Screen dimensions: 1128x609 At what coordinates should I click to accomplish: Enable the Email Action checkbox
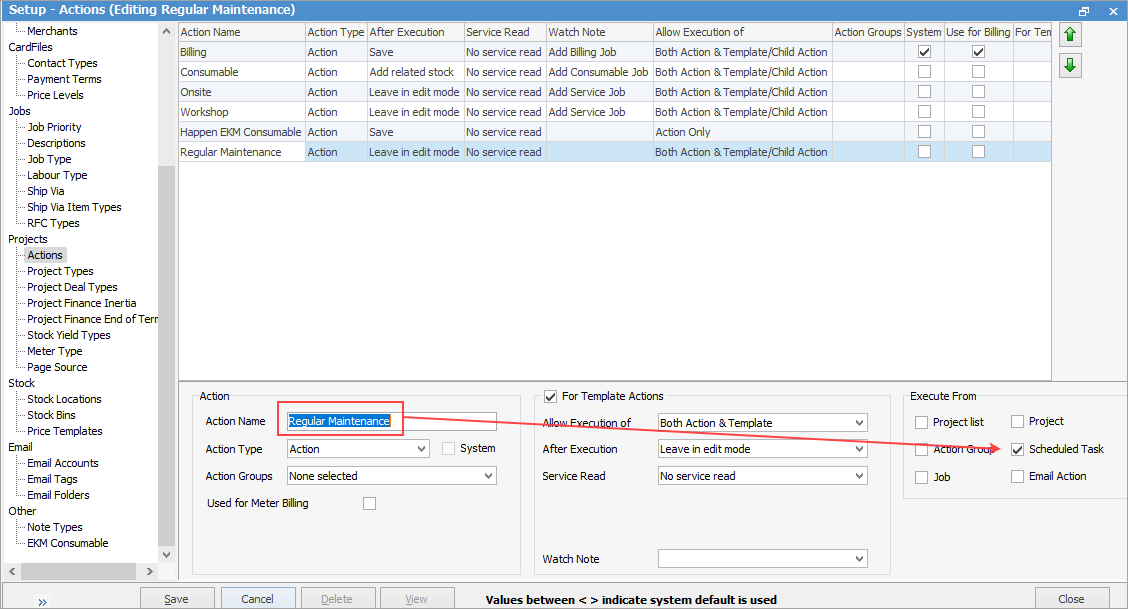click(x=1018, y=477)
